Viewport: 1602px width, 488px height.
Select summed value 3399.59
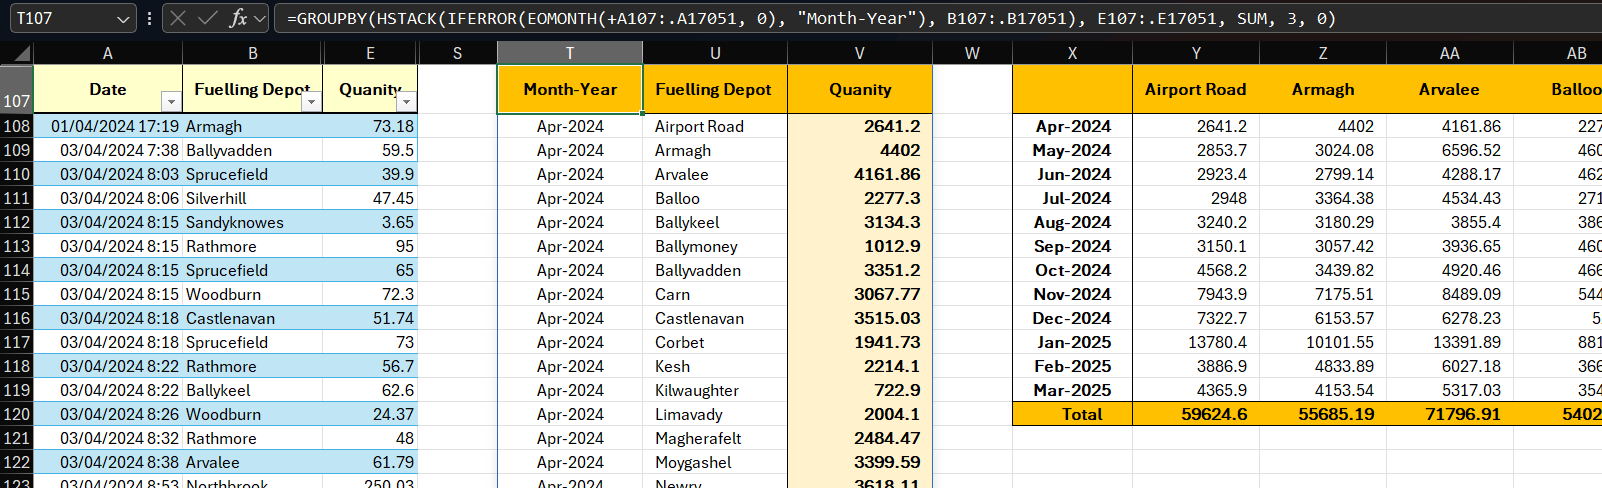coord(860,462)
